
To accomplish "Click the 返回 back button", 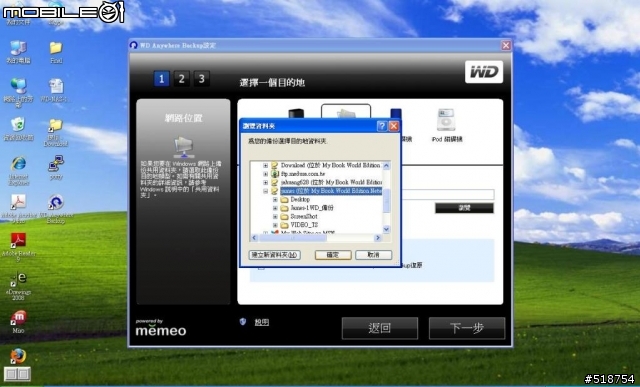I will click(380, 328).
